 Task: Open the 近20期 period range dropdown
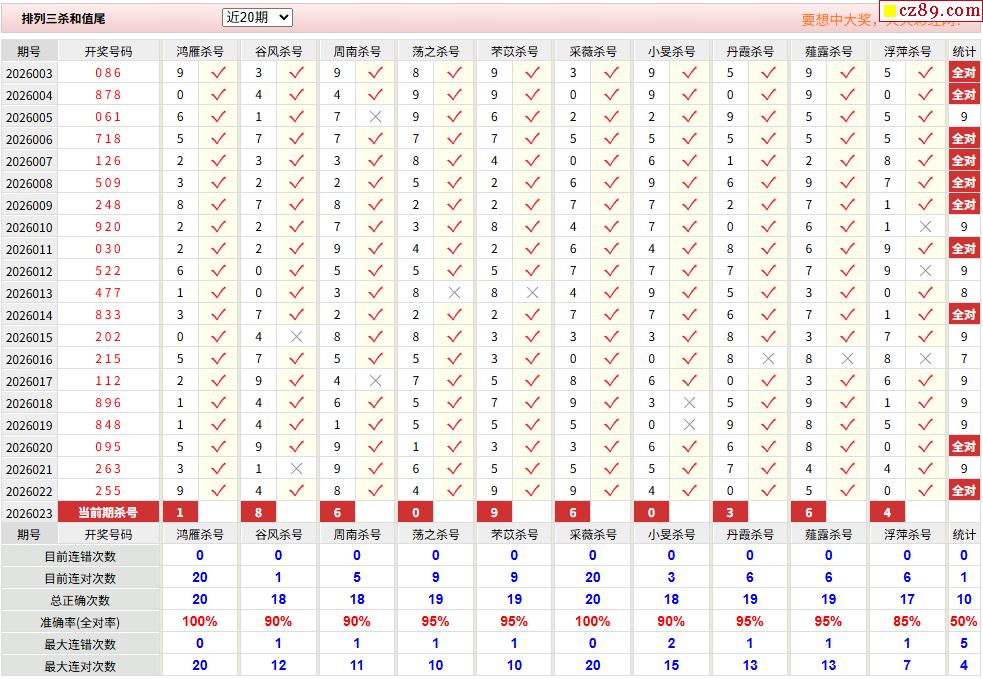(x=257, y=18)
